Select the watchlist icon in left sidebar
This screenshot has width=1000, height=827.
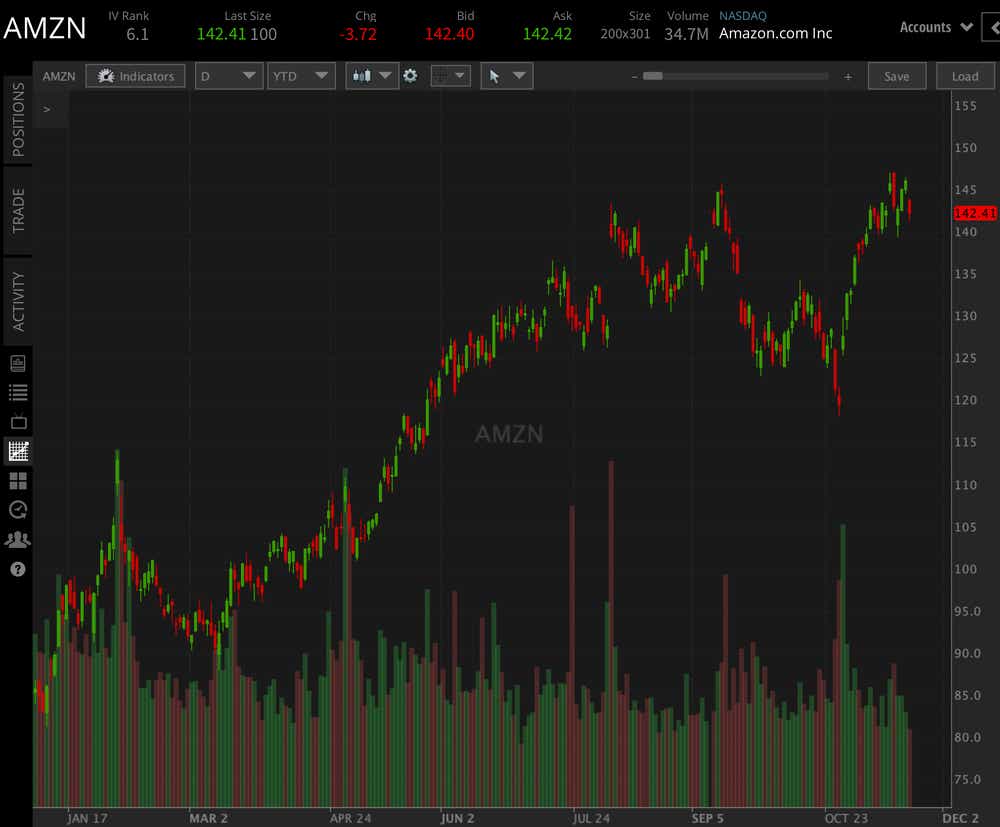coord(17,392)
